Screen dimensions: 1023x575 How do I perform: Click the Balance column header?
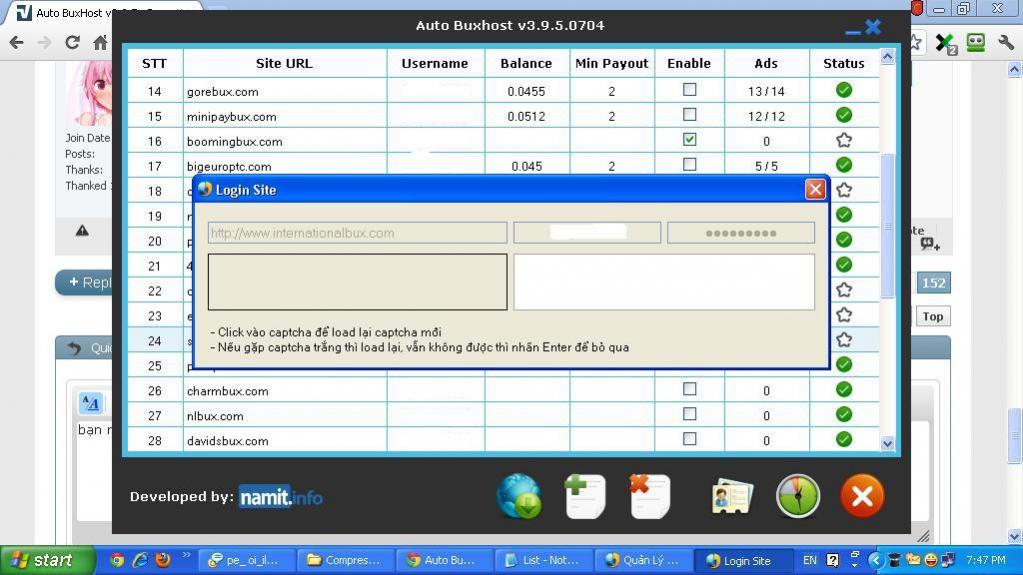(526, 63)
